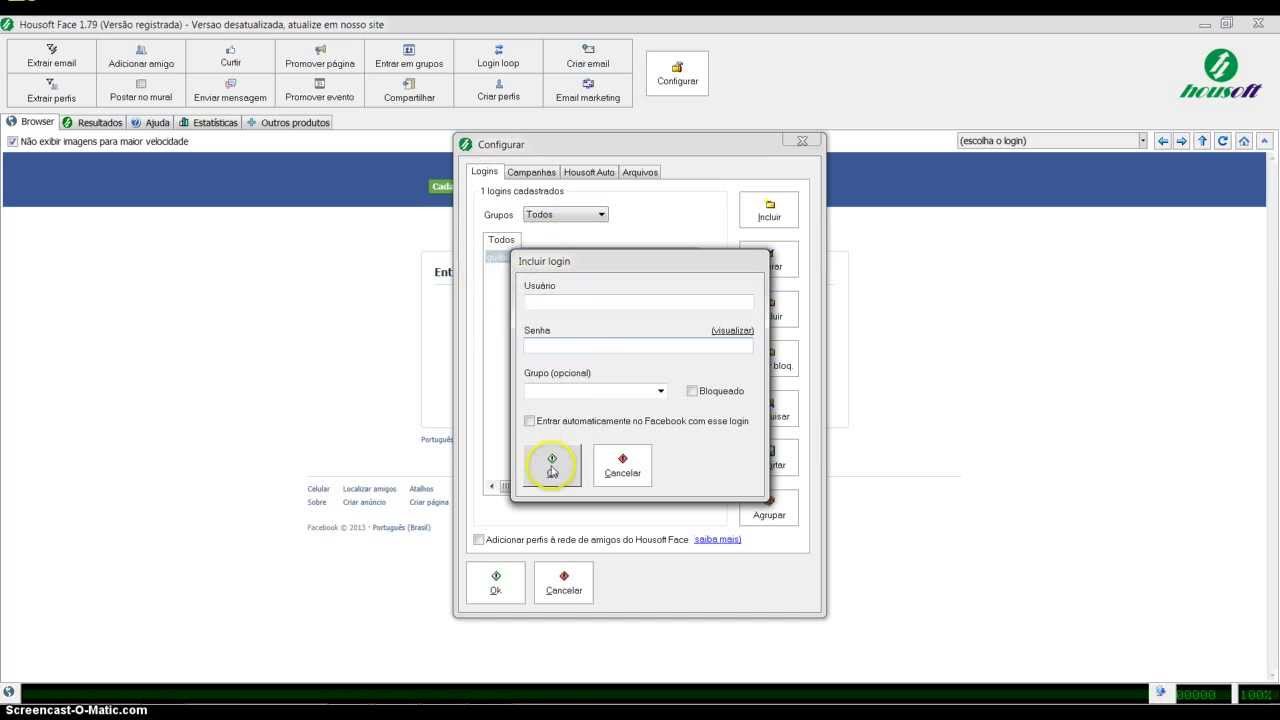Go forward with the browser forward arrow

[x=1182, y=141]
